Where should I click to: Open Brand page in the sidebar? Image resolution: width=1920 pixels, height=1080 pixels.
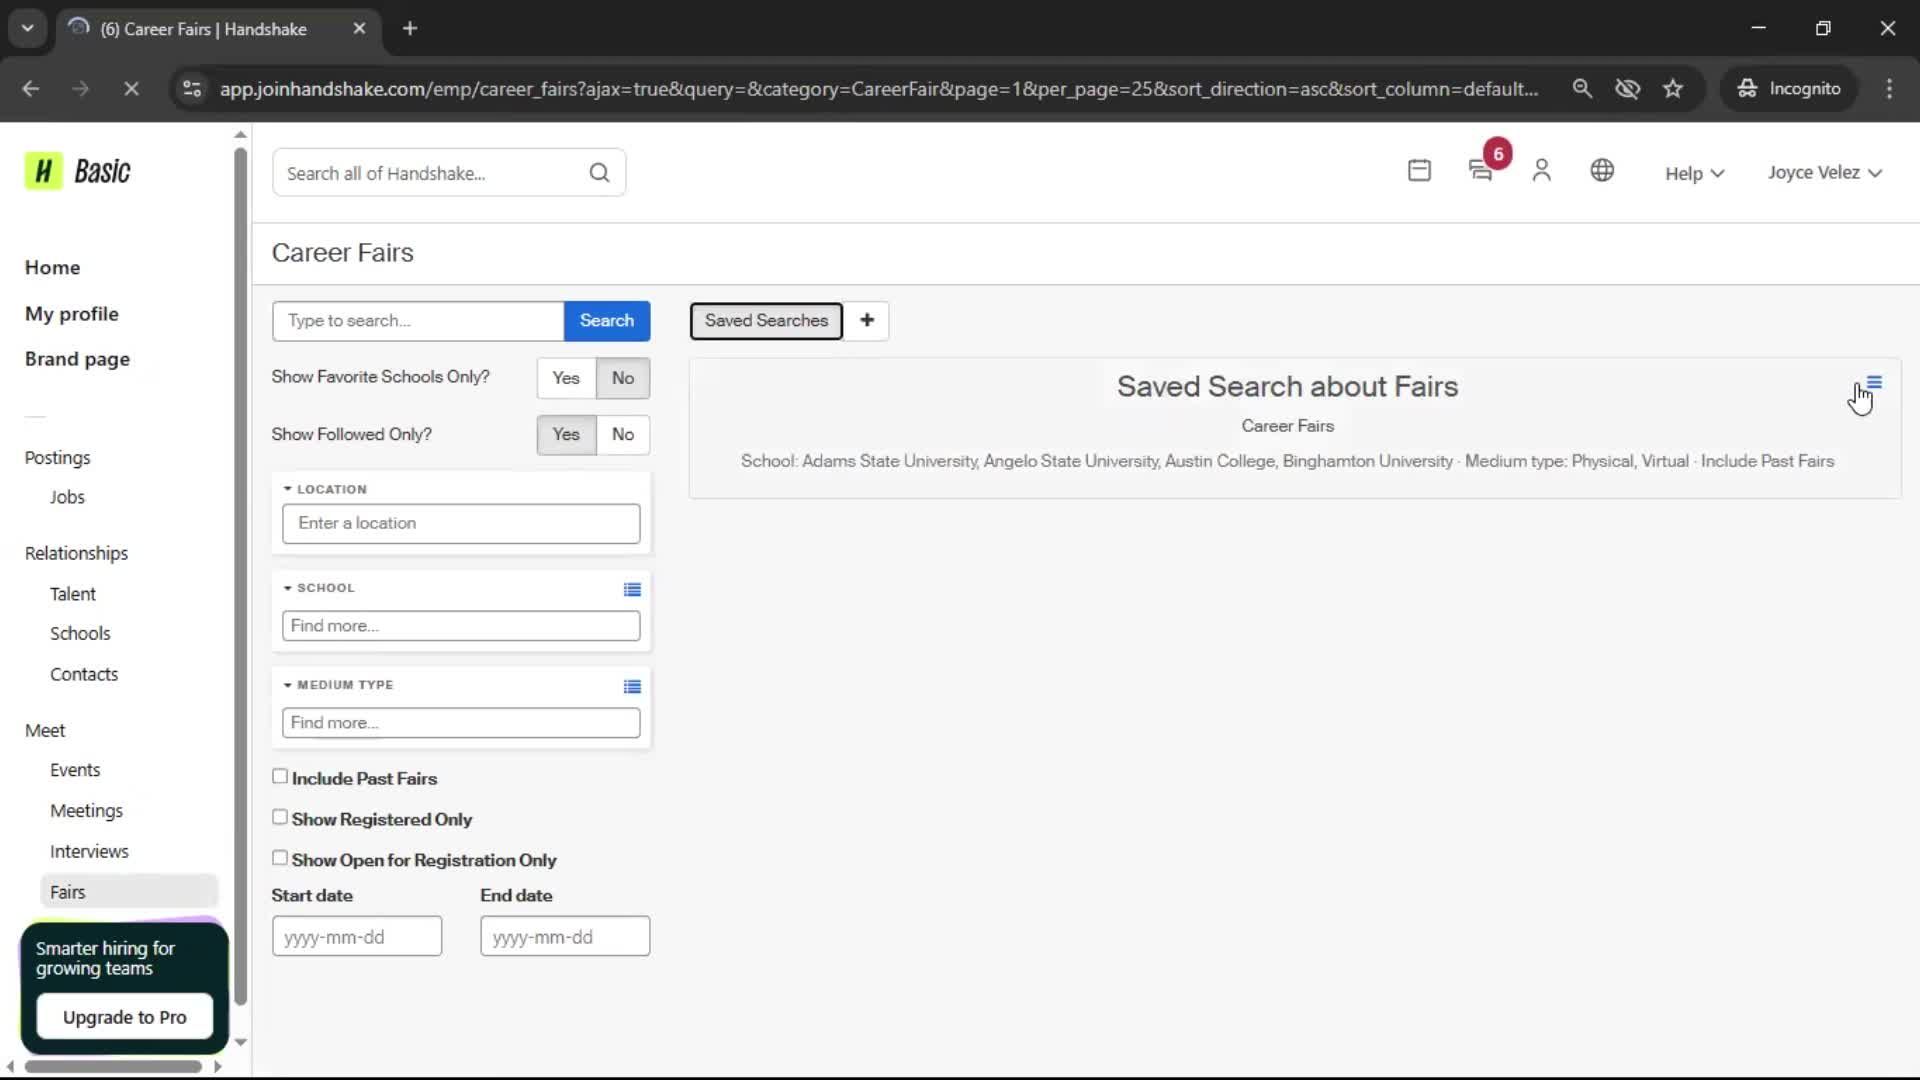pos(77,359)
